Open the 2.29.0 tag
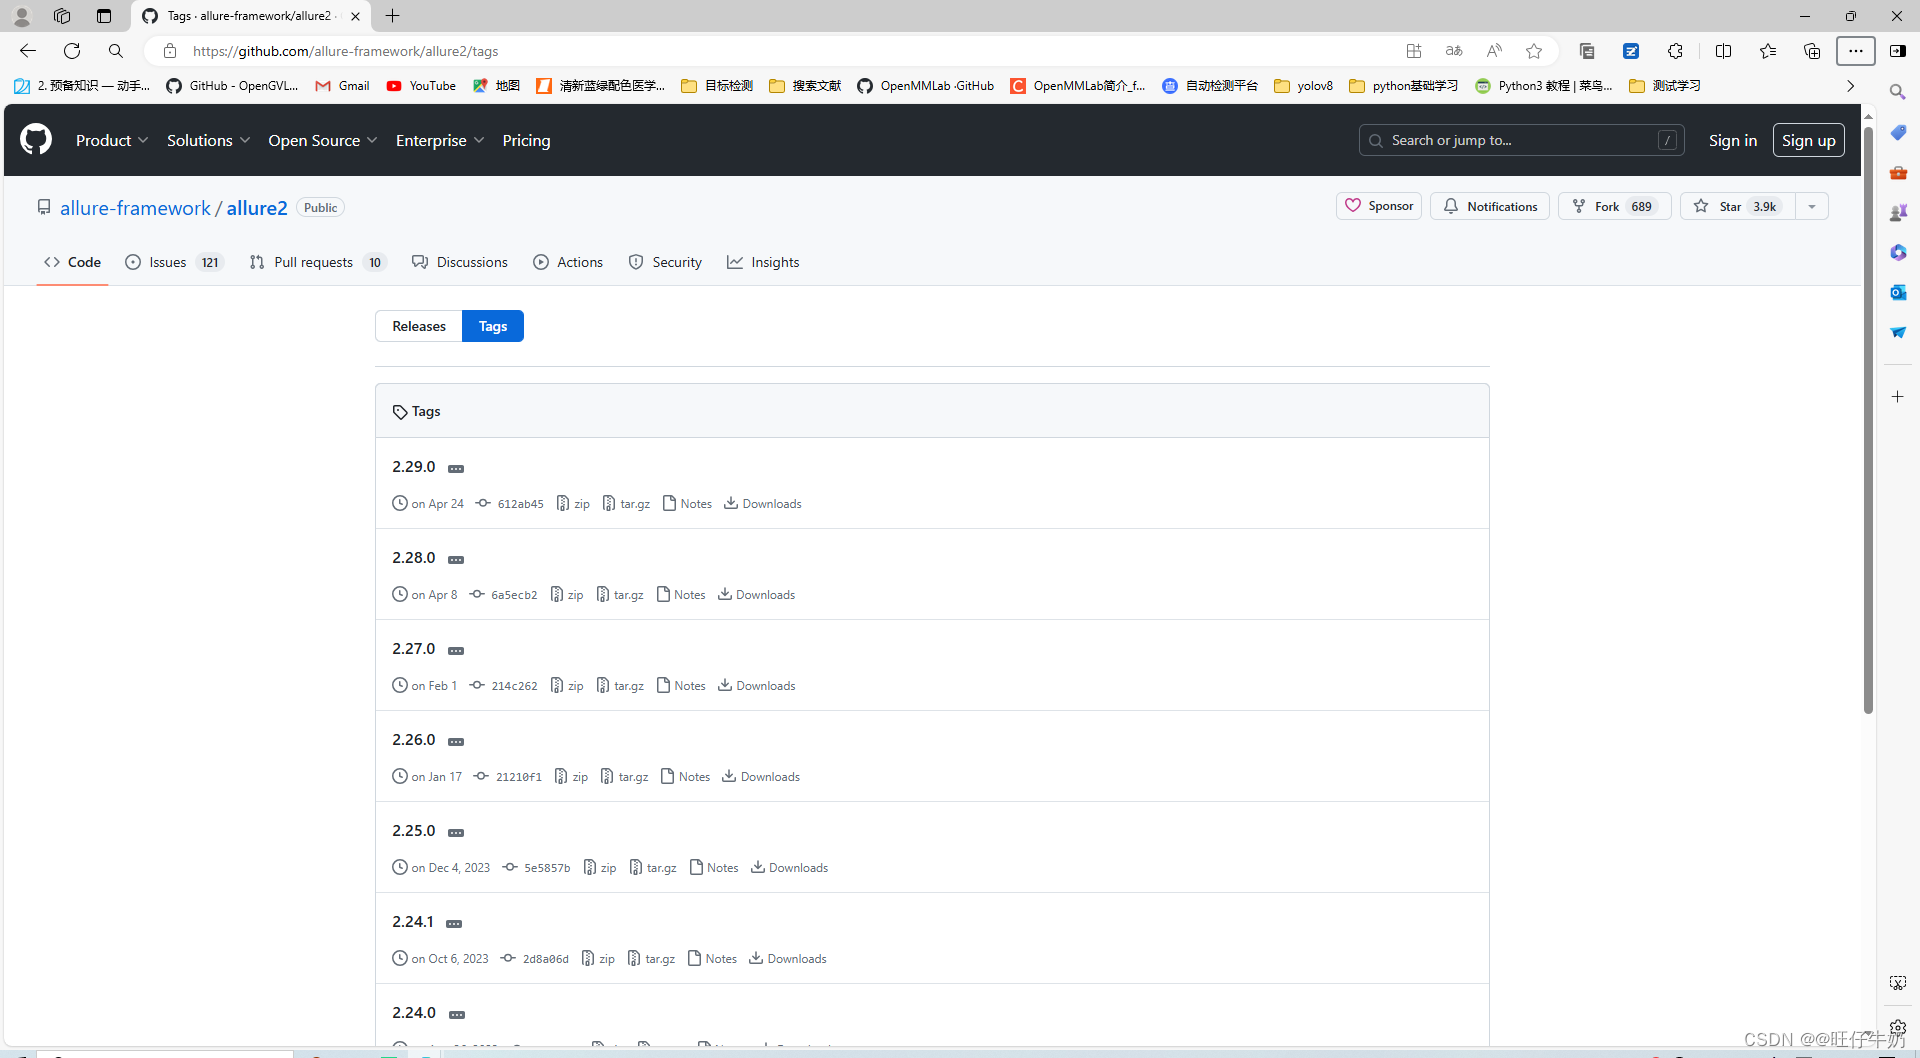This screenshot has width=1920, height=1058. pos(414,467)
